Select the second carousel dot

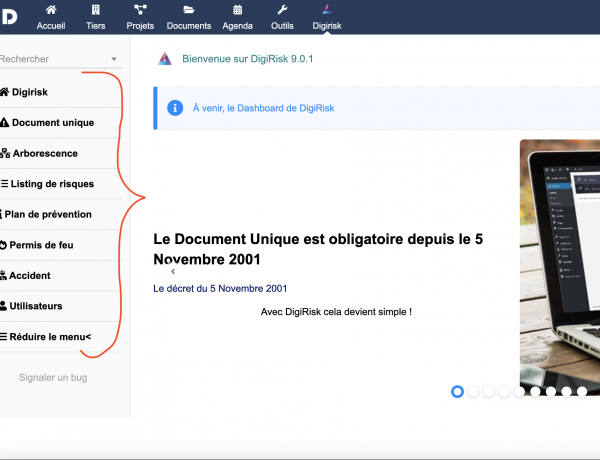473,391
